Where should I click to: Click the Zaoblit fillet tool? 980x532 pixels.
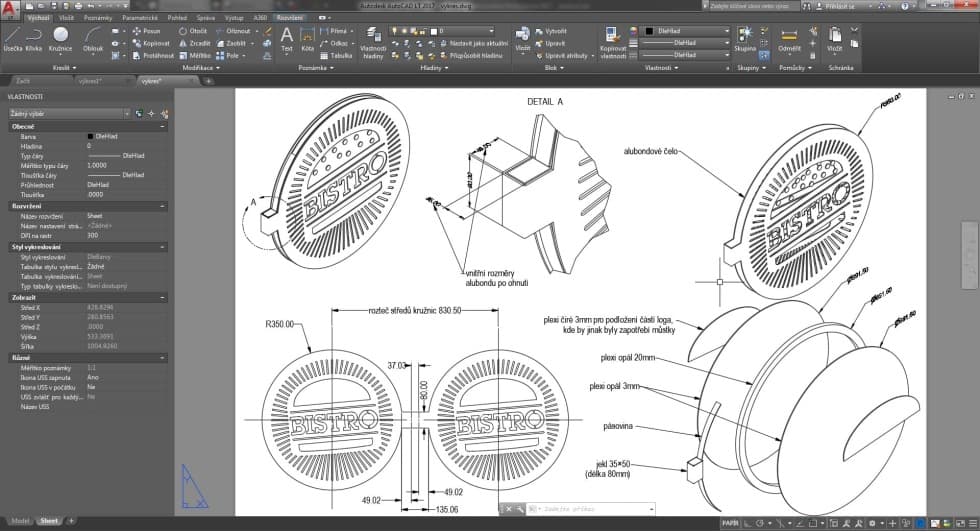coord(231,44)
